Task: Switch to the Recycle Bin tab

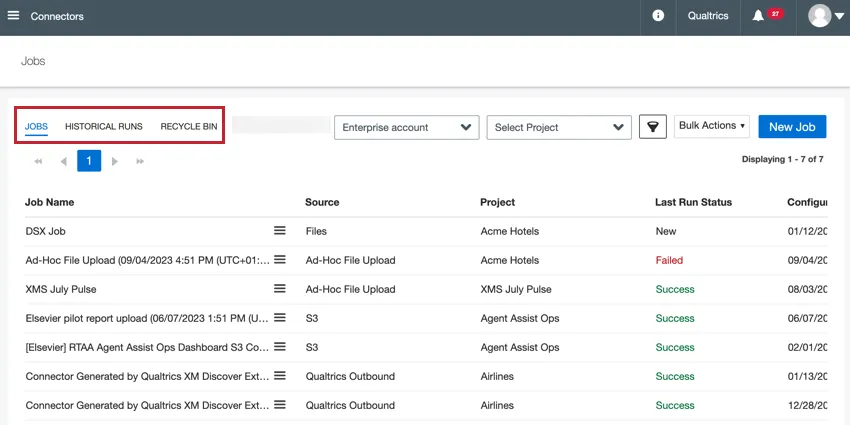Action: 189,127
